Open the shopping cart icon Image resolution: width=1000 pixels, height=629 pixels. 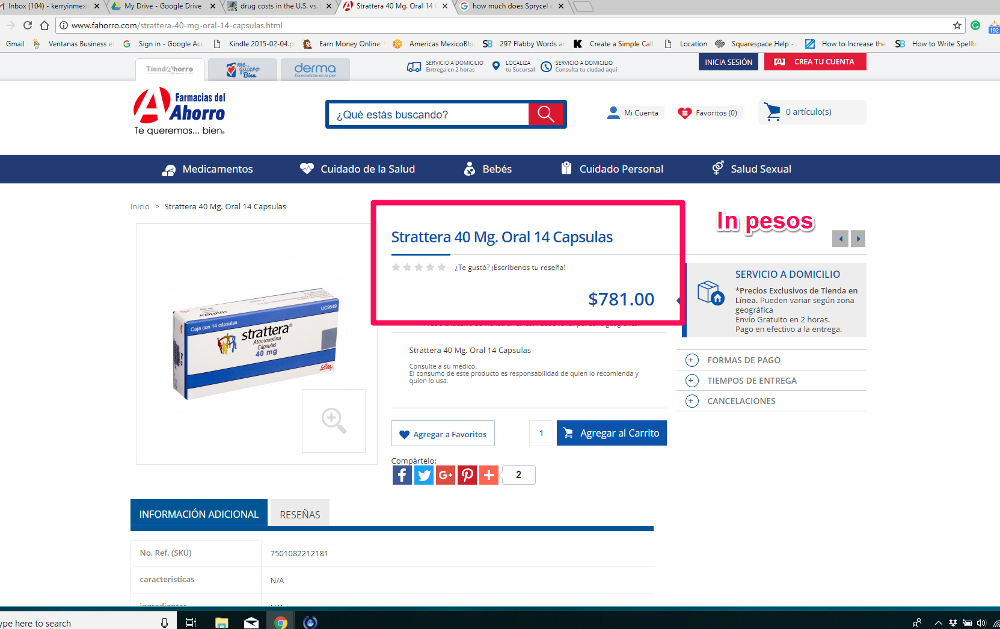[x=772, y=112]
